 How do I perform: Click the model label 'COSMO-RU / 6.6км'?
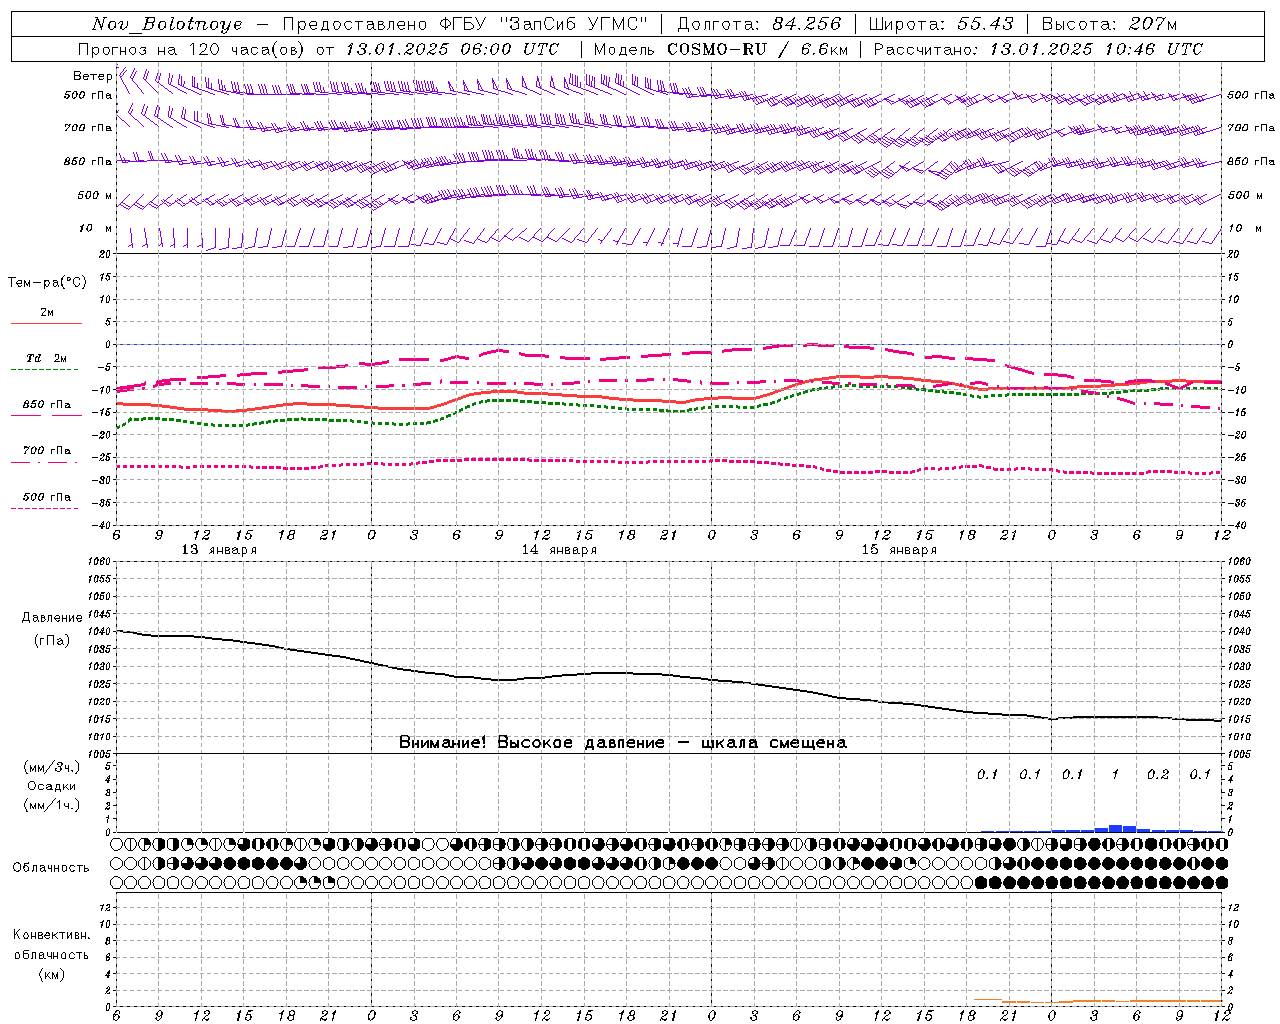(x=757, y=49)
